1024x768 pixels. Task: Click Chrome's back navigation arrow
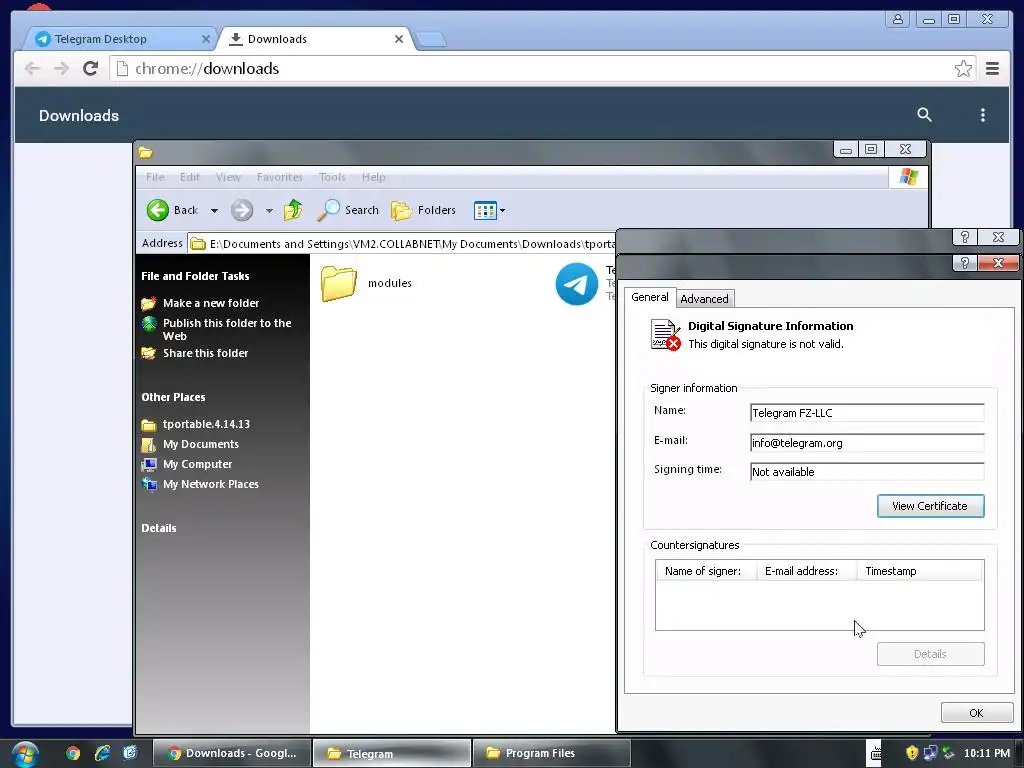[x=32, y=69]
